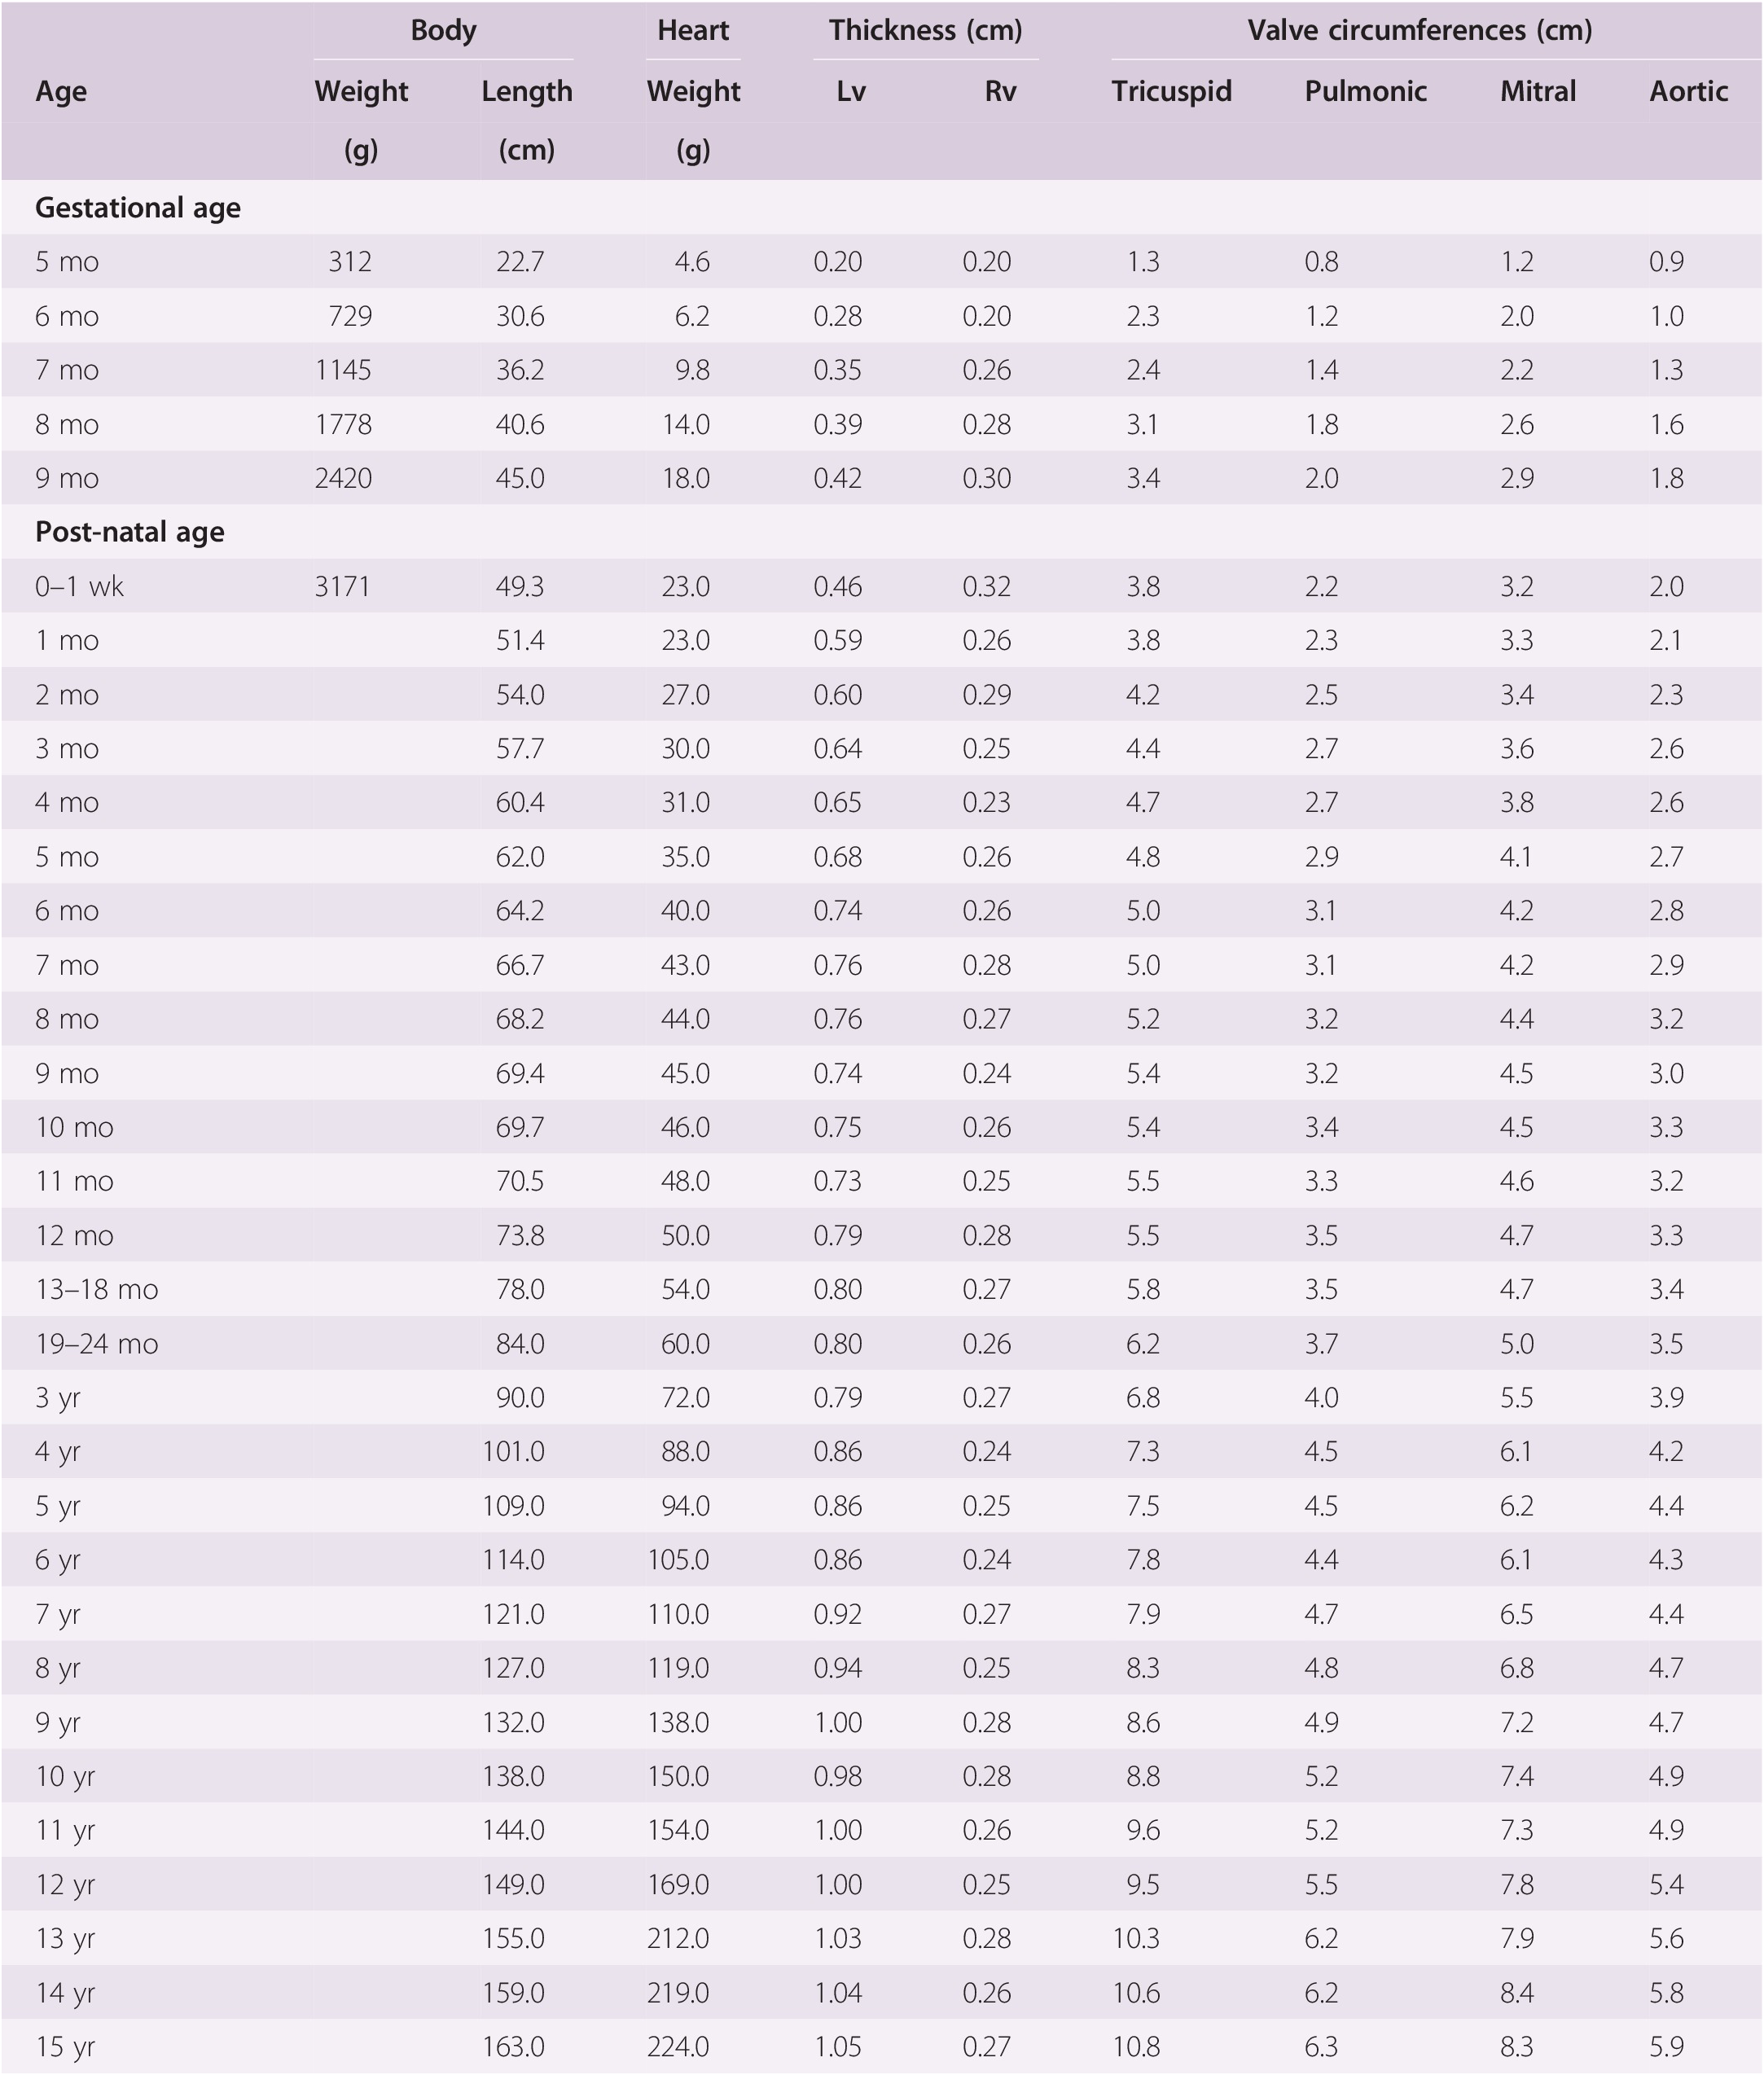
Task: Click the Valve circumferences (cm) header
Action: pyautogui.click(x=1419, y=30)
